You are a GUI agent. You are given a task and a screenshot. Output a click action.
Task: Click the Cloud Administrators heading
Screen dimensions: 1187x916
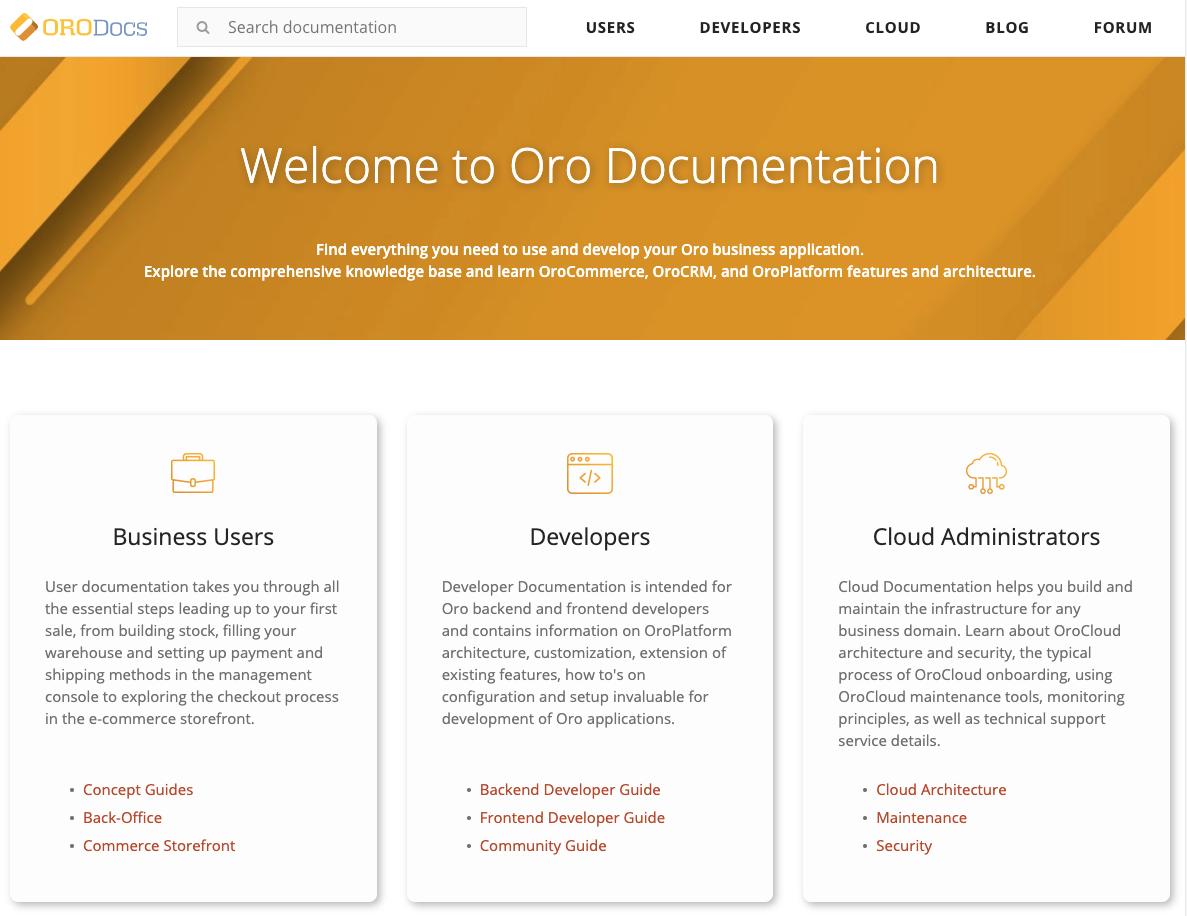pos(986,537)
